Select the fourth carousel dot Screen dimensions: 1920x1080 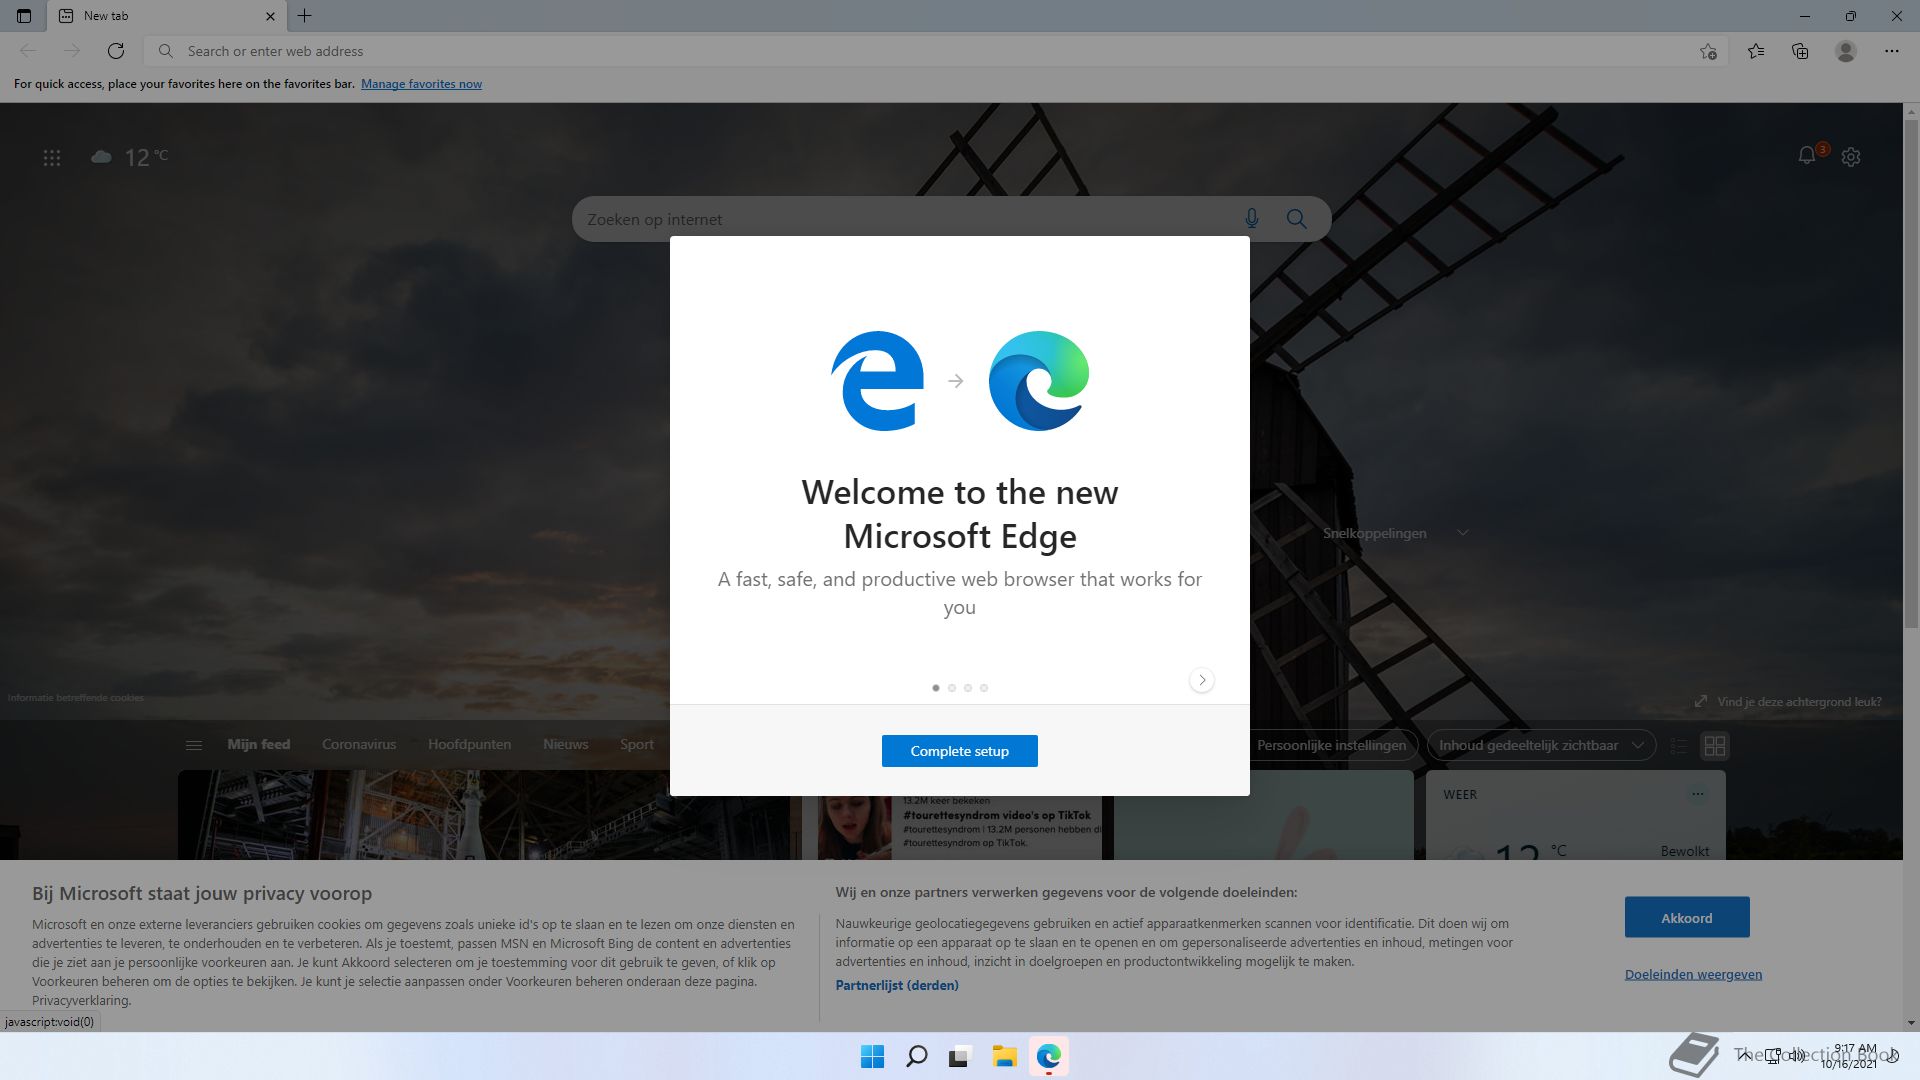[x=984, y=688]
